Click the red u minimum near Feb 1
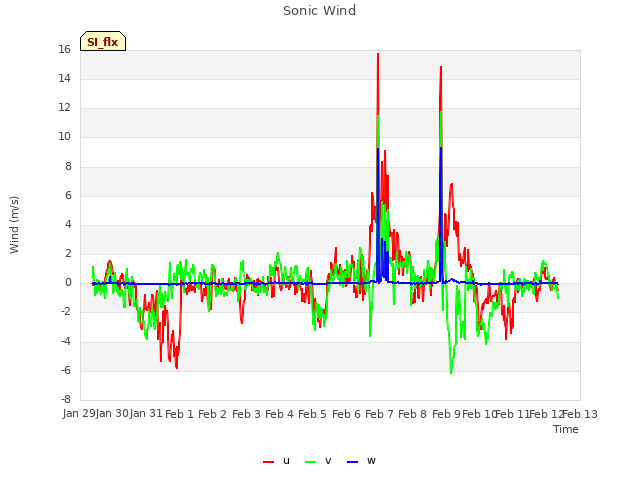 [176, 367]
